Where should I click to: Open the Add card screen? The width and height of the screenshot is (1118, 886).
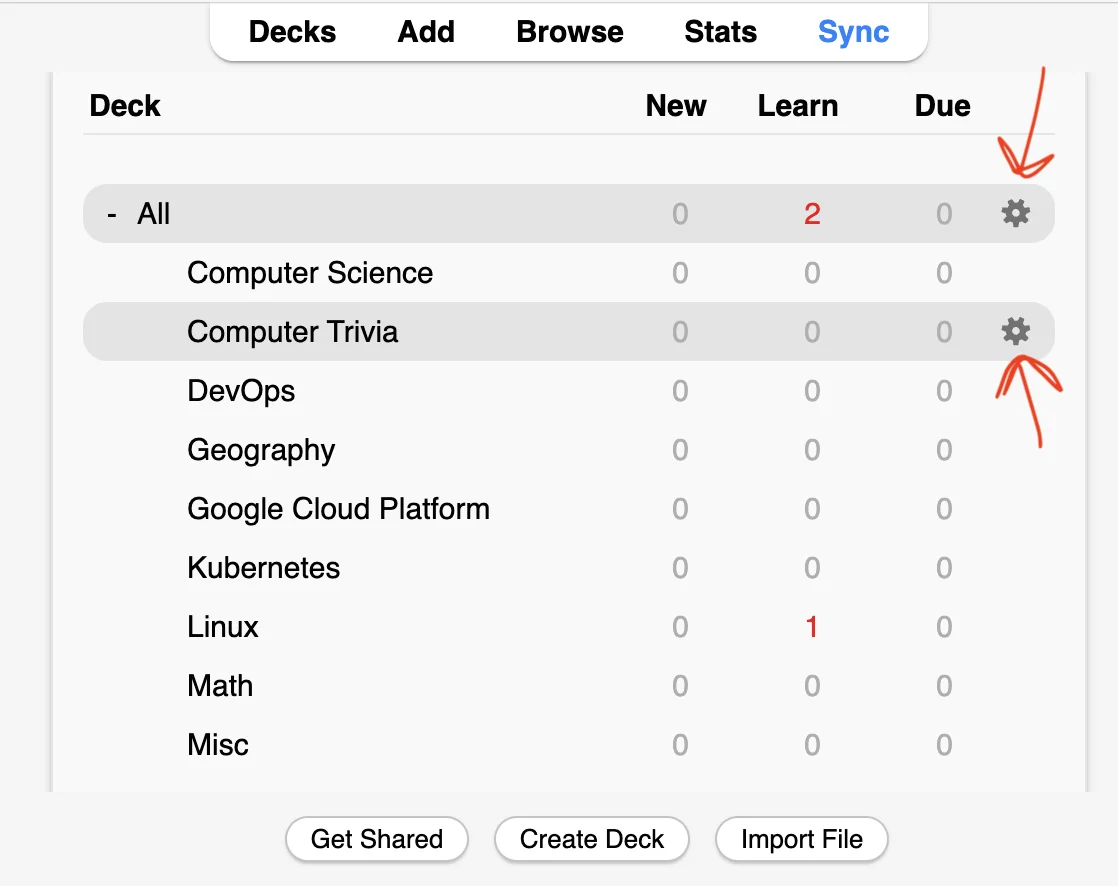tap(426, 32)
